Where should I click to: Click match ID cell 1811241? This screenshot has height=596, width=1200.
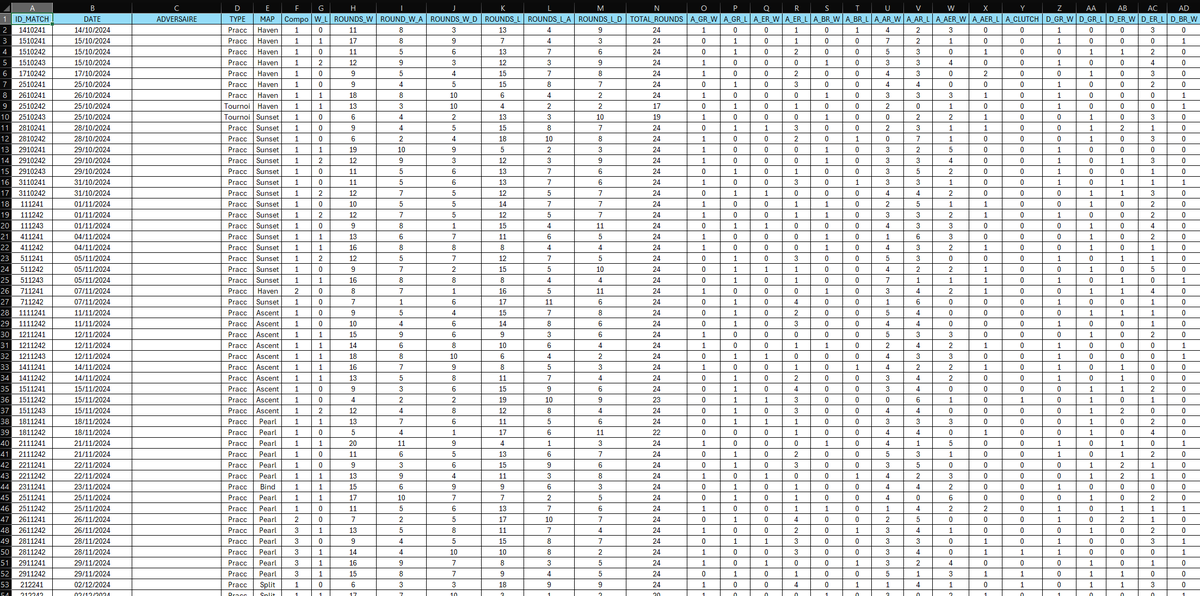tap(34, 421)
